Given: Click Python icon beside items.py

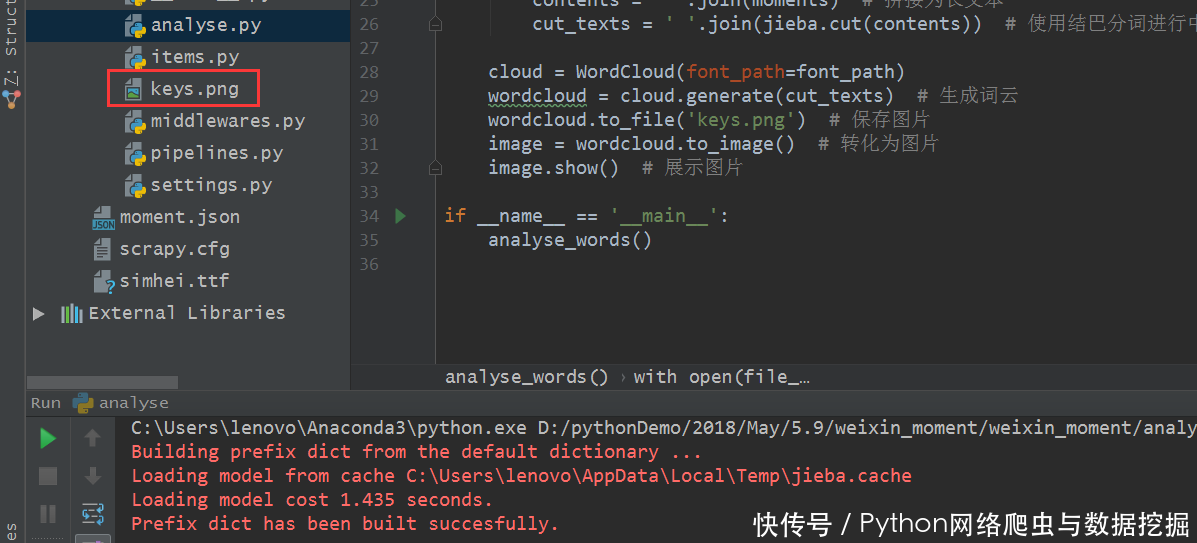Looking at the screenshot, I should coord(135,57).
